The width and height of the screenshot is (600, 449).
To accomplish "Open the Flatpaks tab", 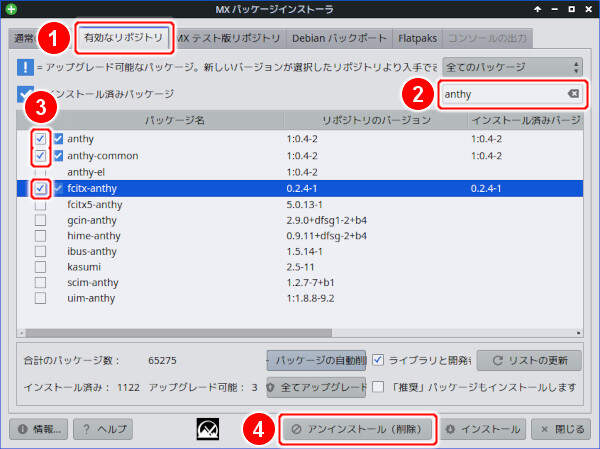I will 417,38.
